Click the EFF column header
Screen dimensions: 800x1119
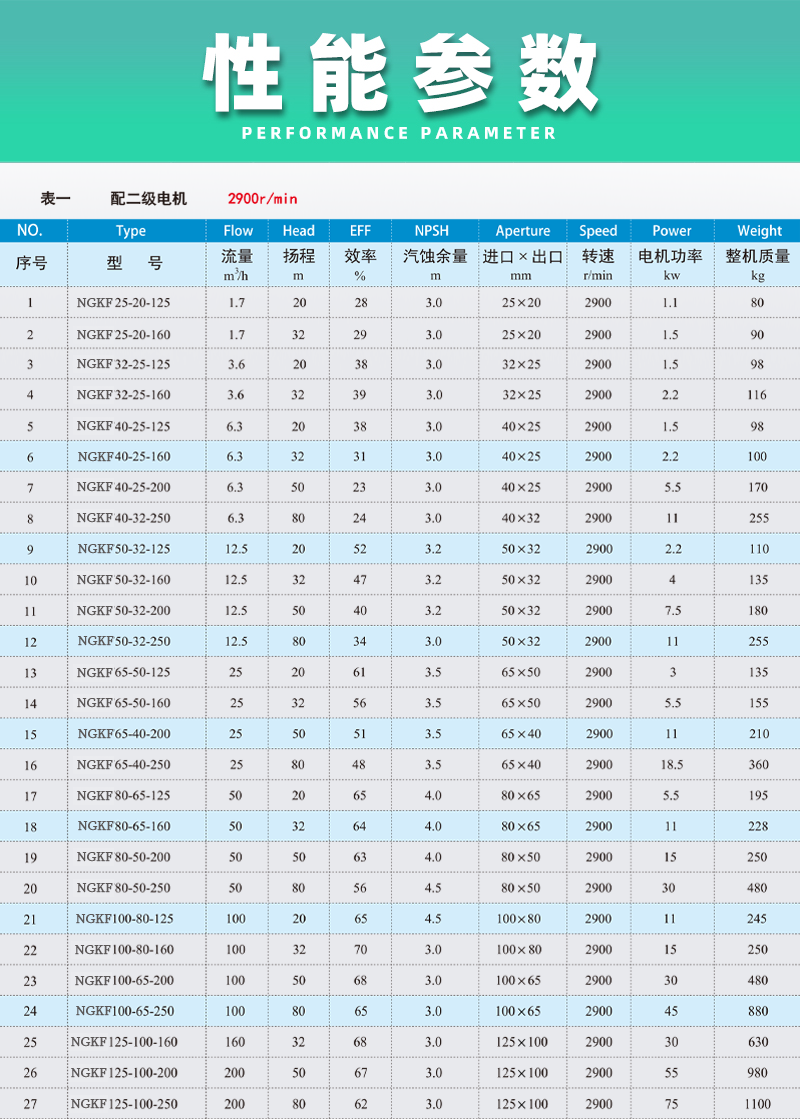[360, 231]
